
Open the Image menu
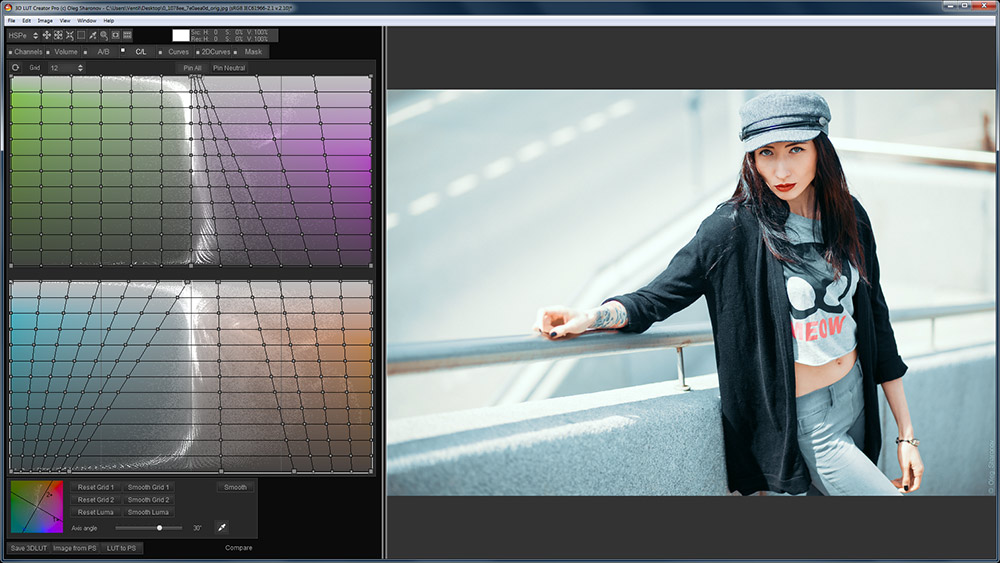coord(45,20)
